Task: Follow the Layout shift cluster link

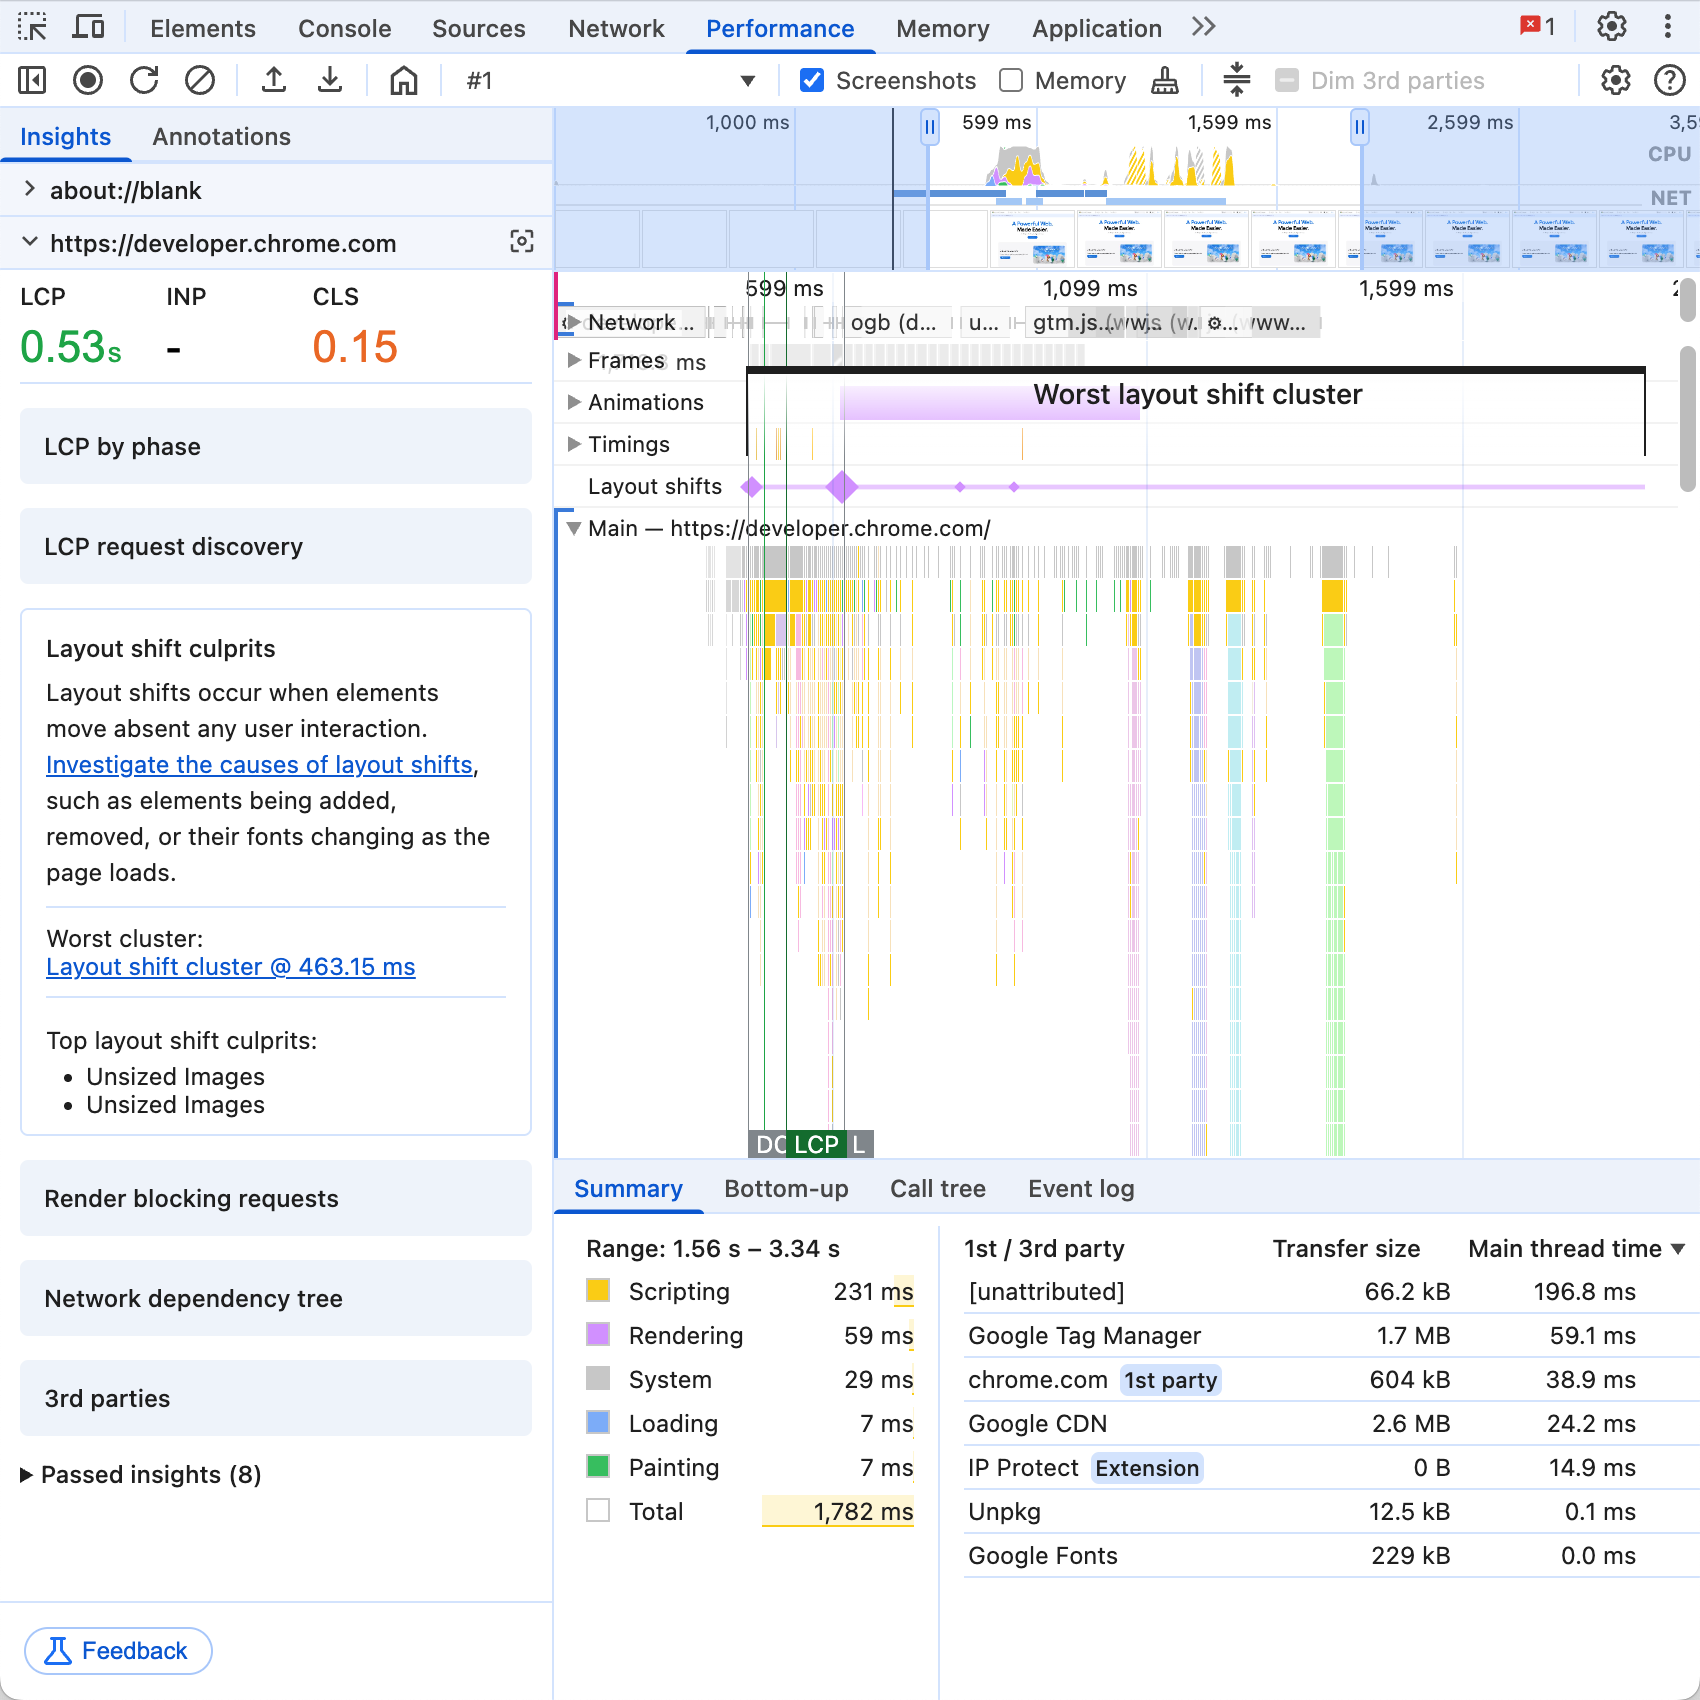Action: tap(231, 966)
